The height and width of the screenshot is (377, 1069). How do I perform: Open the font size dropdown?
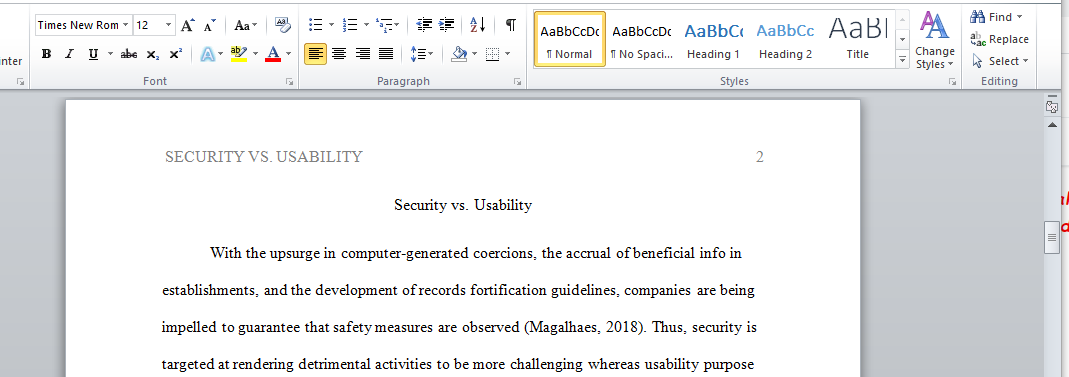[168, 25]
